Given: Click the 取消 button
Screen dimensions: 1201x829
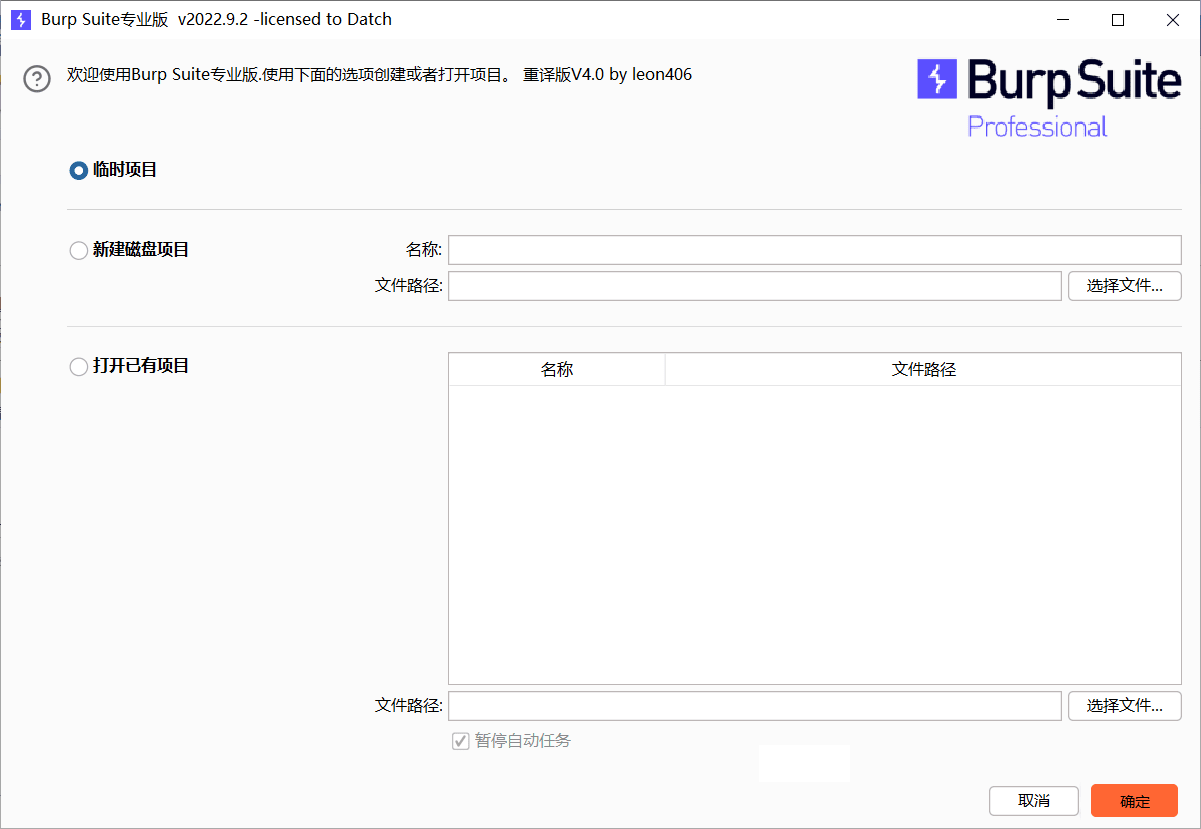Looking at the screenshot, I should coord(1034,801).
